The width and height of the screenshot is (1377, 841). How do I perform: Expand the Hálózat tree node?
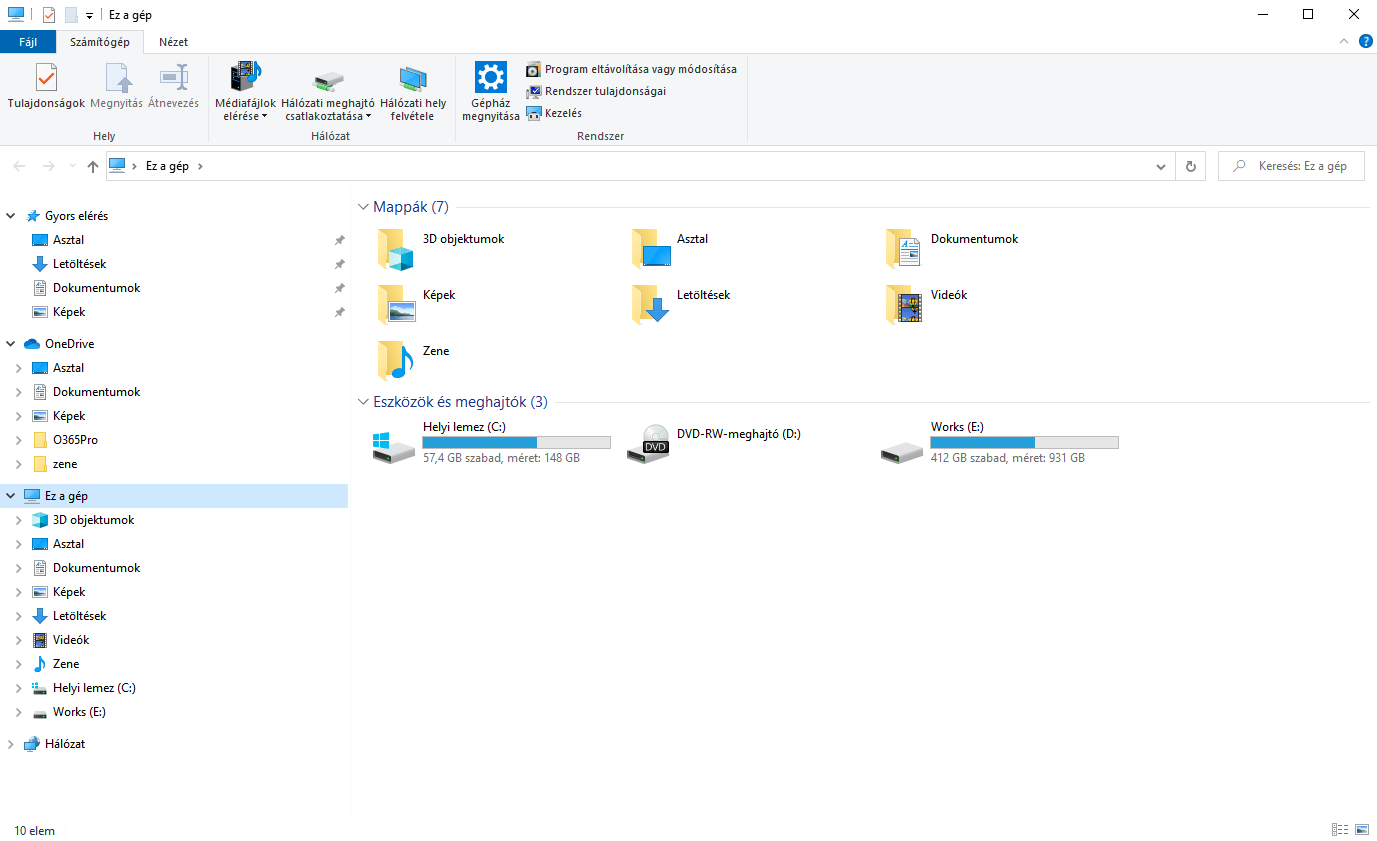pos(10,744)
